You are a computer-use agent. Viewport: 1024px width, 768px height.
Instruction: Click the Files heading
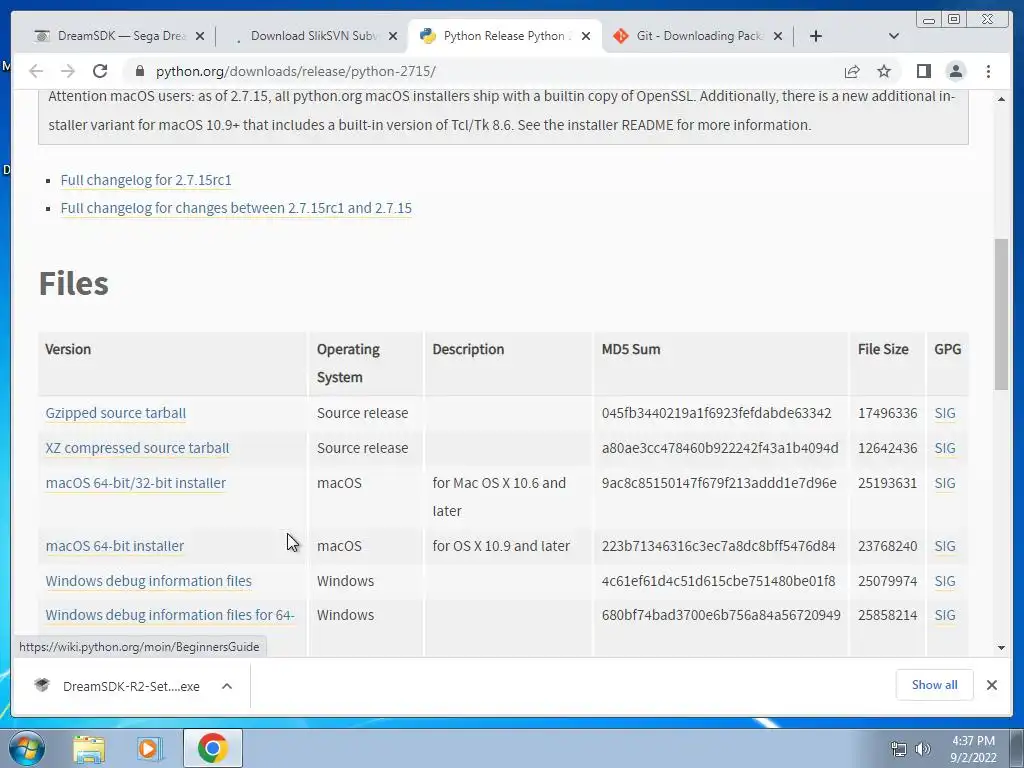(x=74, y=283)
